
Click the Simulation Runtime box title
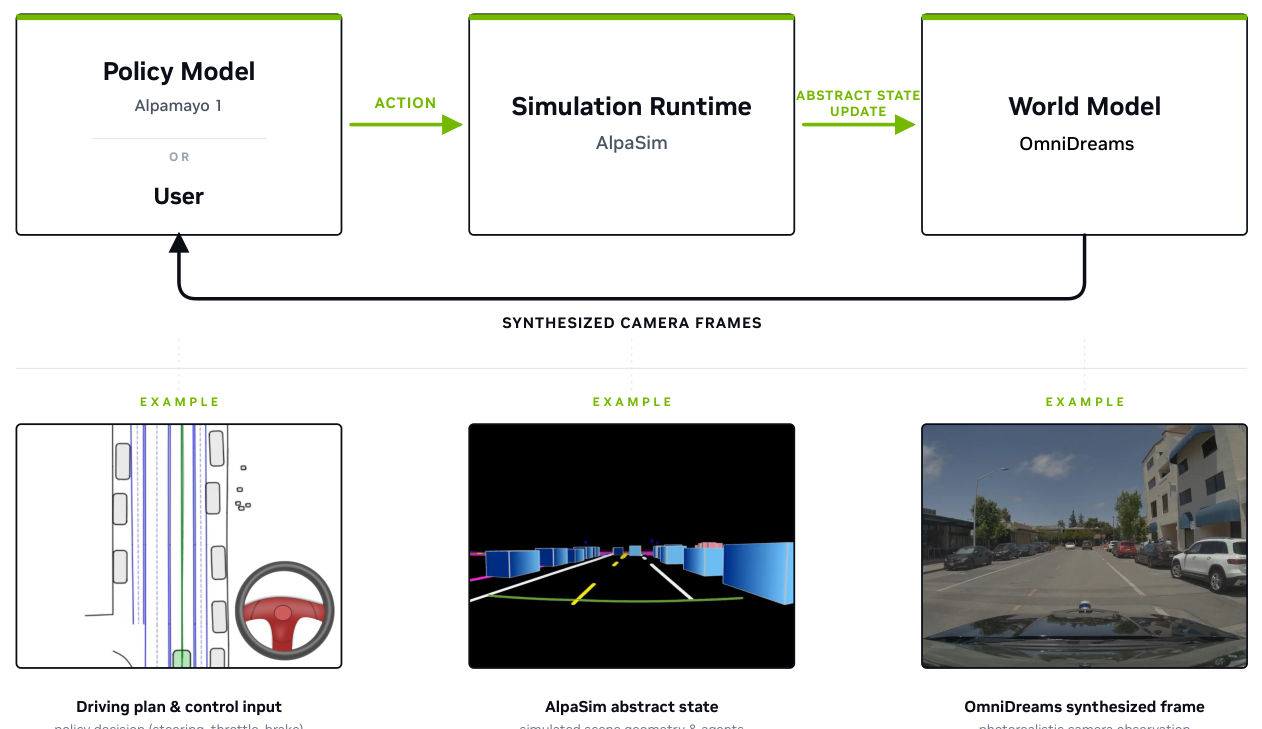click(x=632, y=107)
